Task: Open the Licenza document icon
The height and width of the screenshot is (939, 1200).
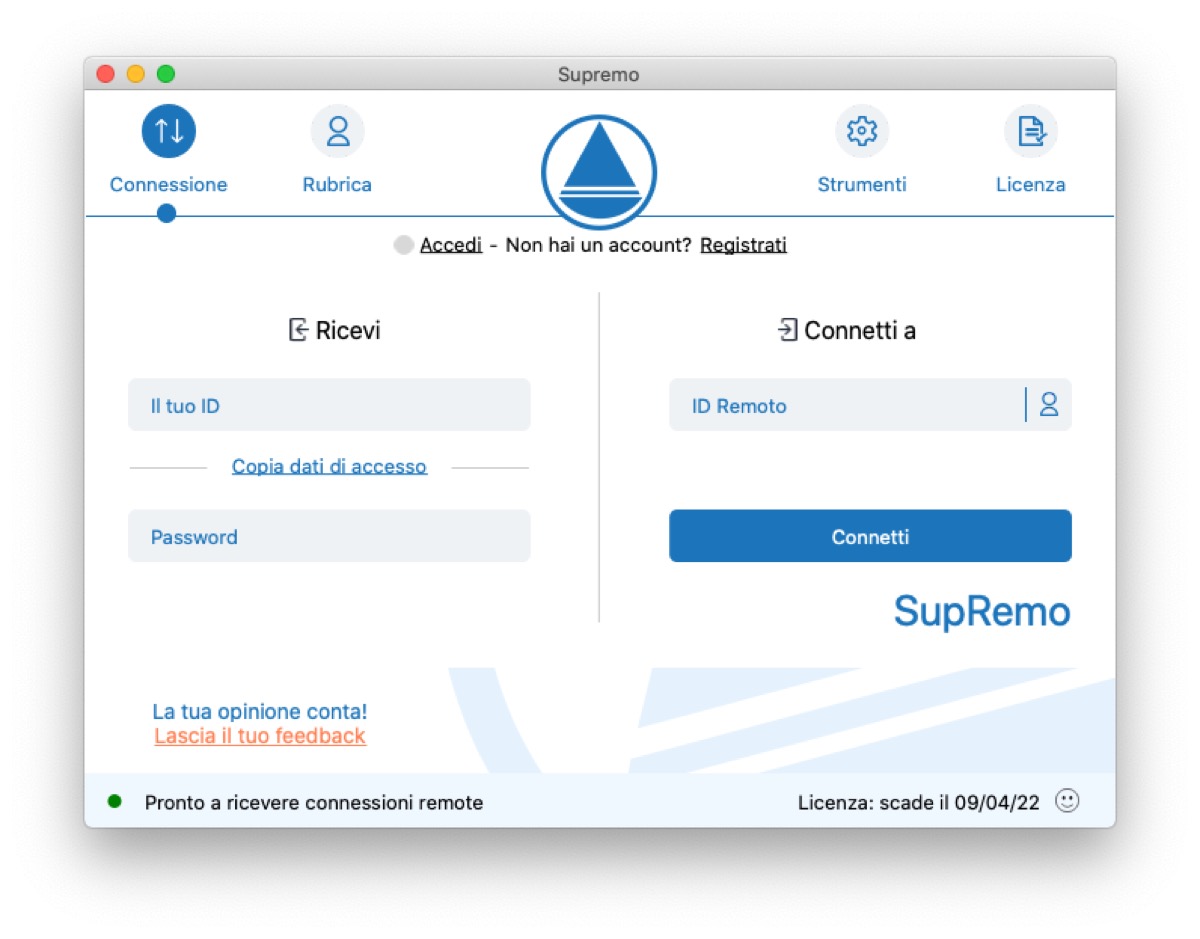Action: pos(1031,131)
